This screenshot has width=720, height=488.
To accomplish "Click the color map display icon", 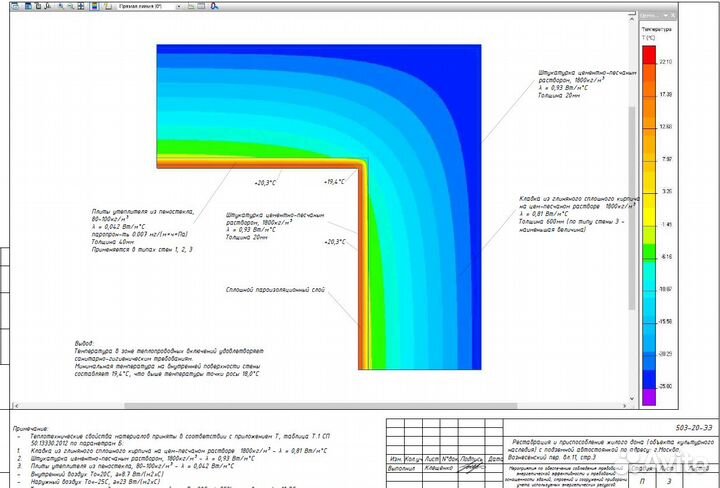I will pos(94,6).
